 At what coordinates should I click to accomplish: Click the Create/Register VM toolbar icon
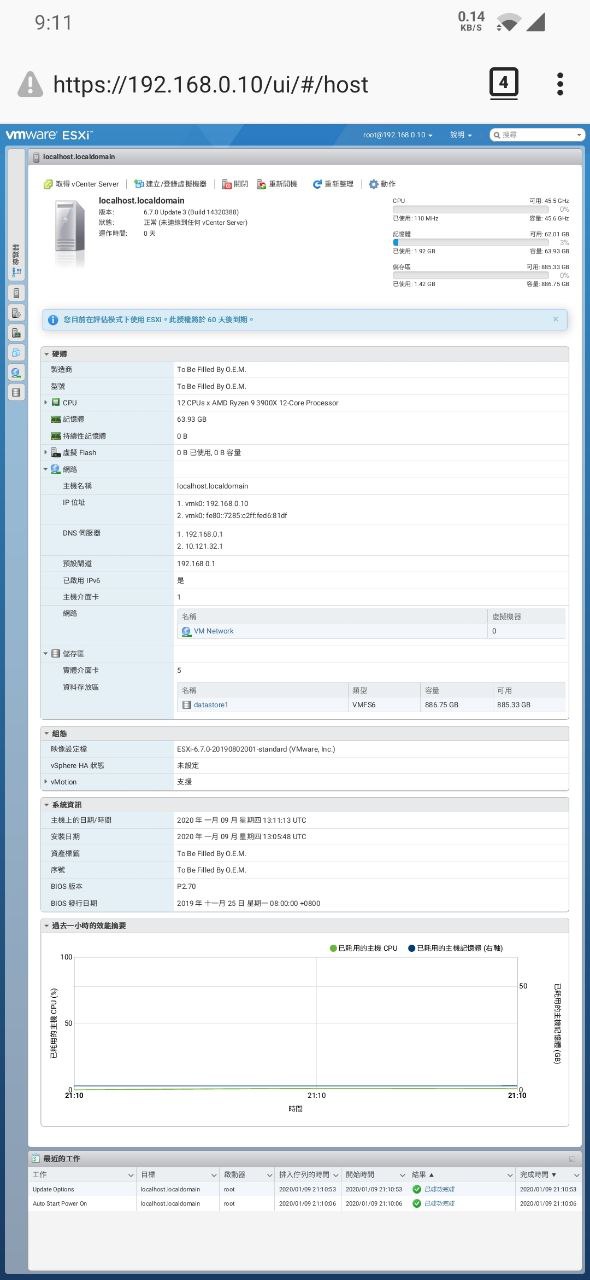point(139,184)
